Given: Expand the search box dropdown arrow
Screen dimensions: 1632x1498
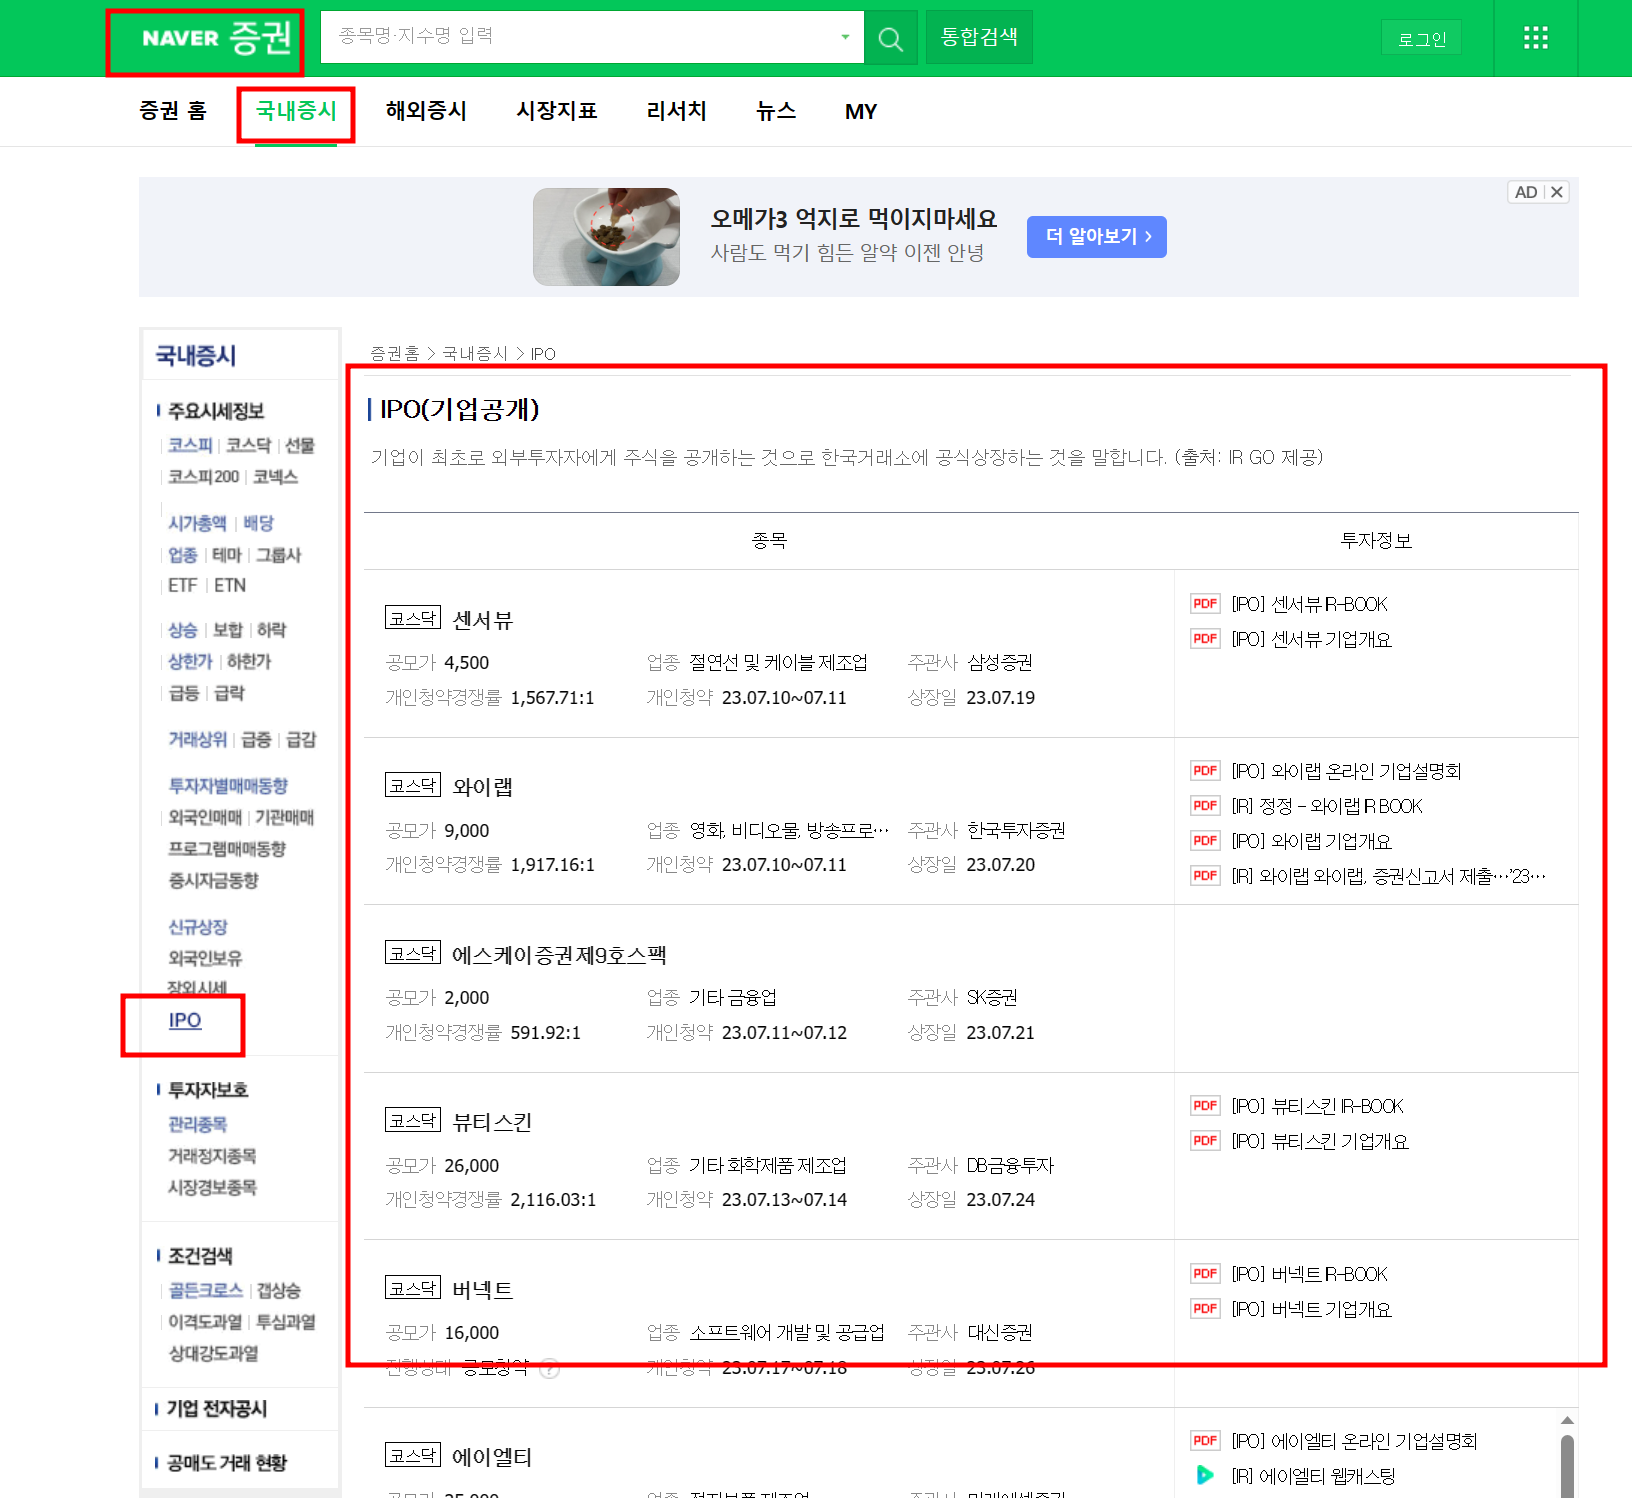Looking at the screenshot, I should [x=845, y=37].
